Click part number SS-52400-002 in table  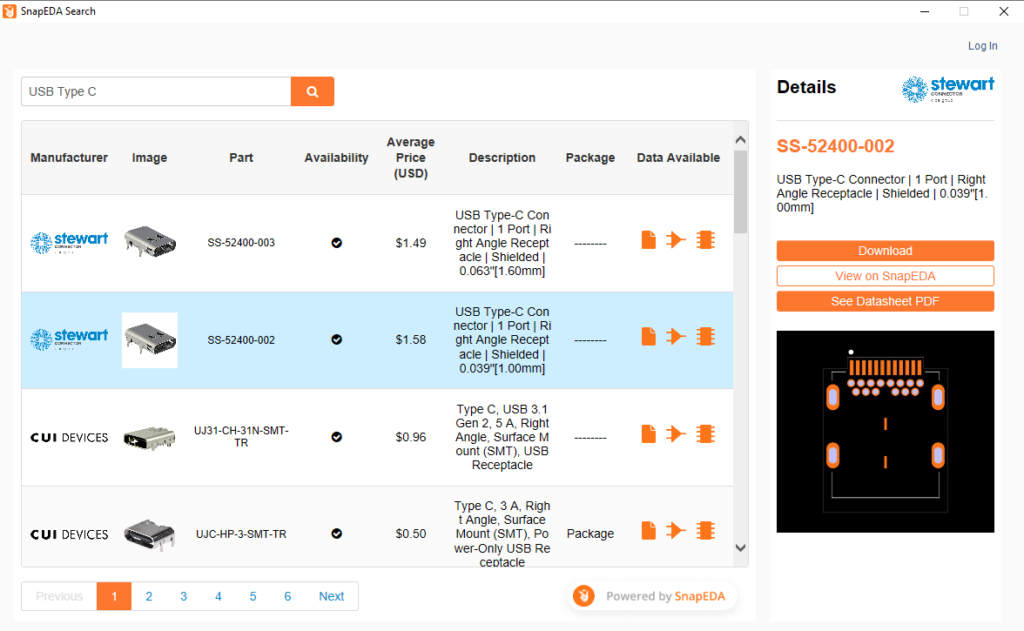click(x=241, y=340)
